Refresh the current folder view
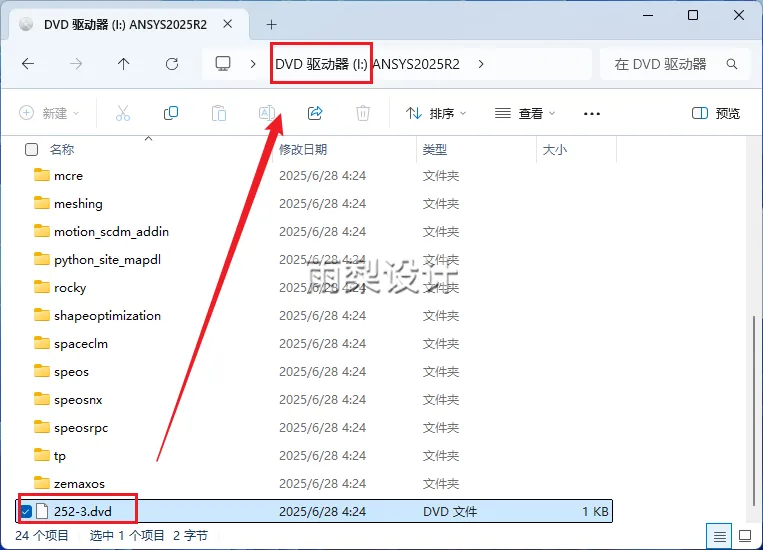Screen dimensions: 763x550 [172, 64]
